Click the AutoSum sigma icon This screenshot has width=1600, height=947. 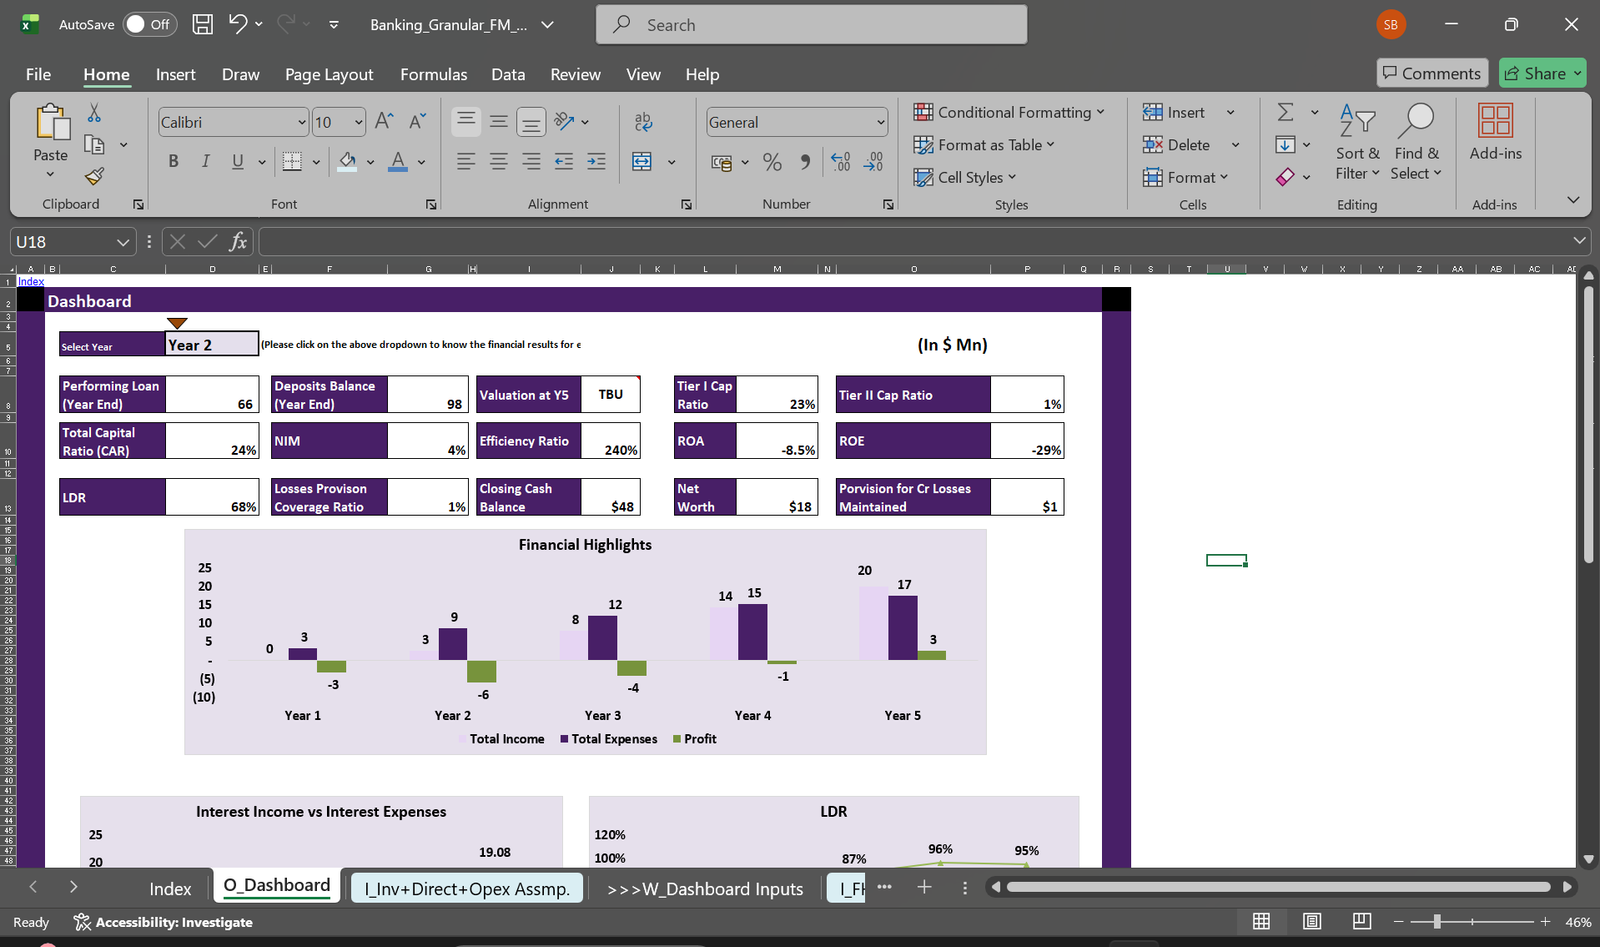click(1286, 112)
